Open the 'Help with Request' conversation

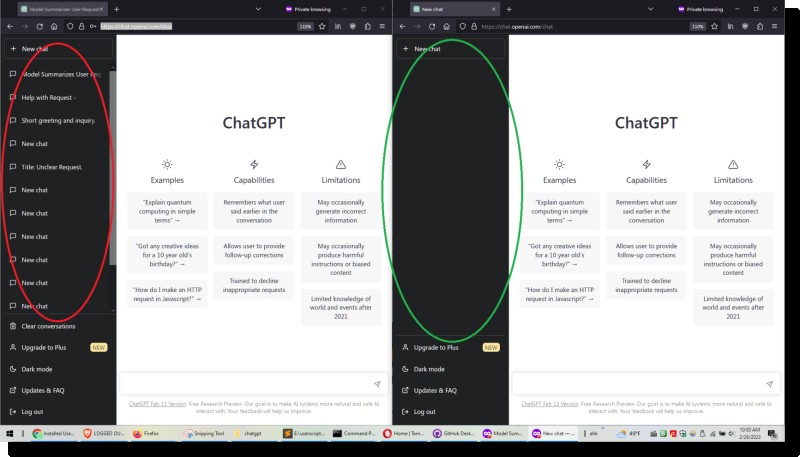coord(56,97)
